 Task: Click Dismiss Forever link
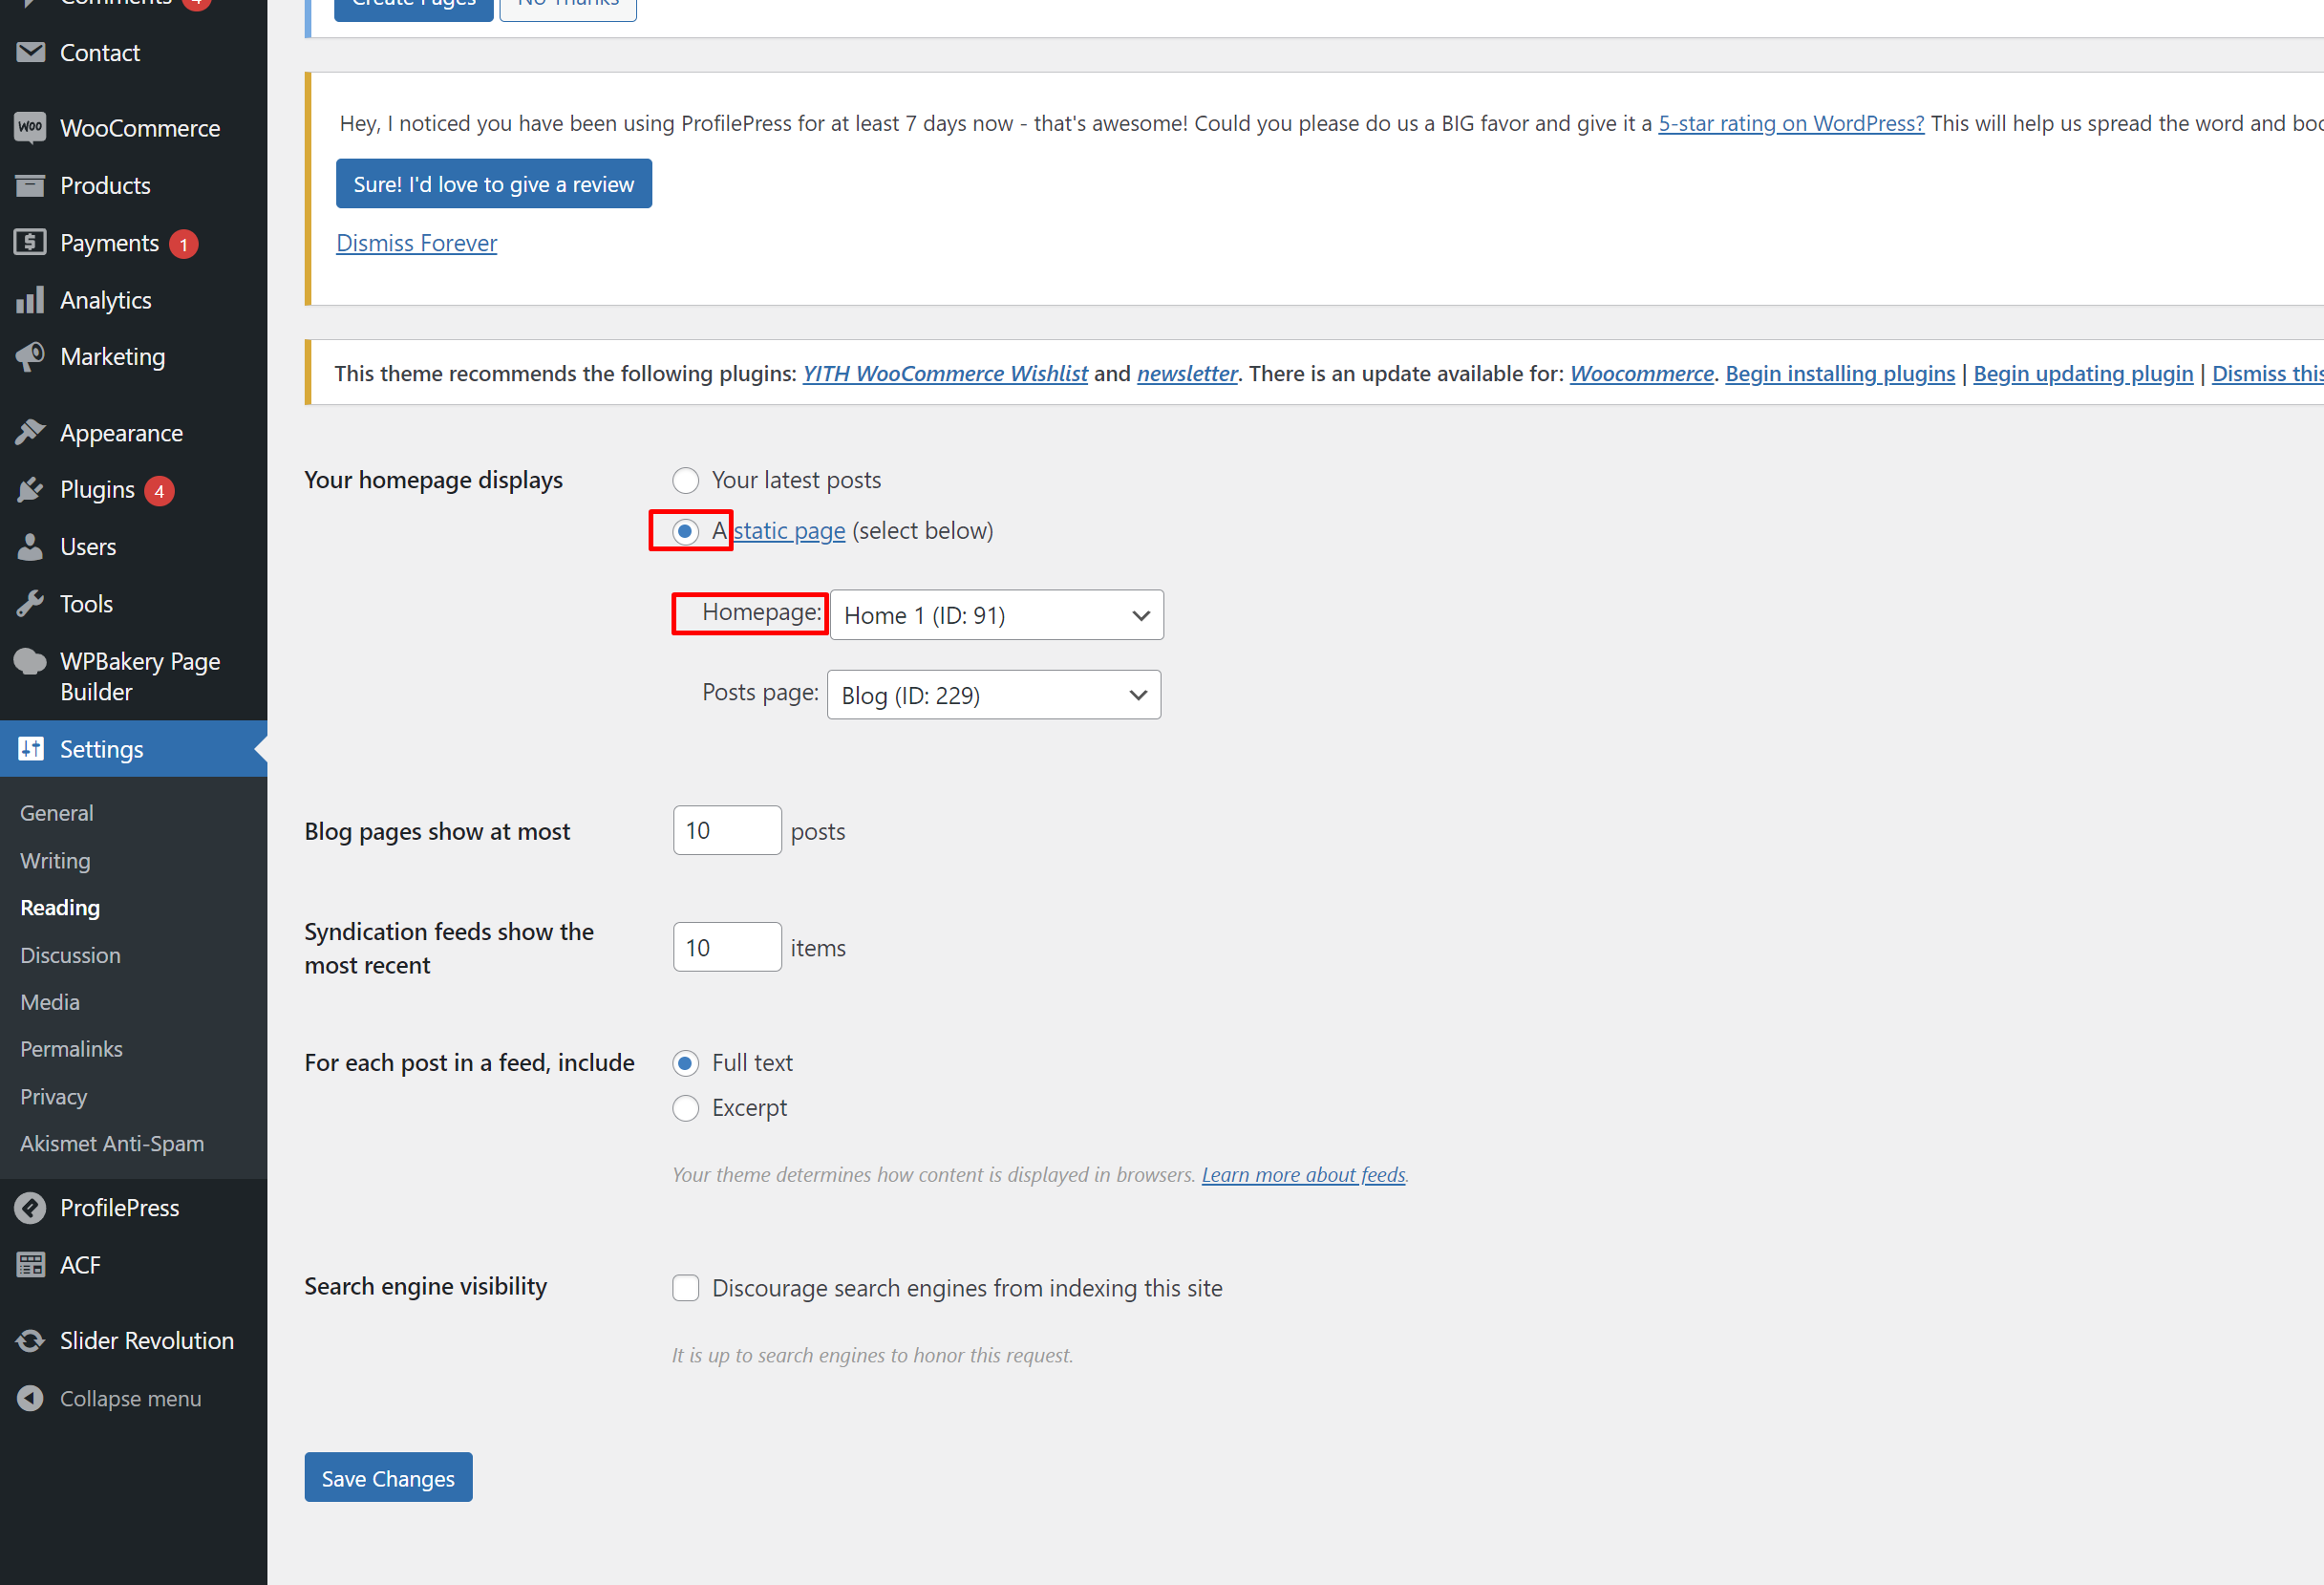[416, 243]
